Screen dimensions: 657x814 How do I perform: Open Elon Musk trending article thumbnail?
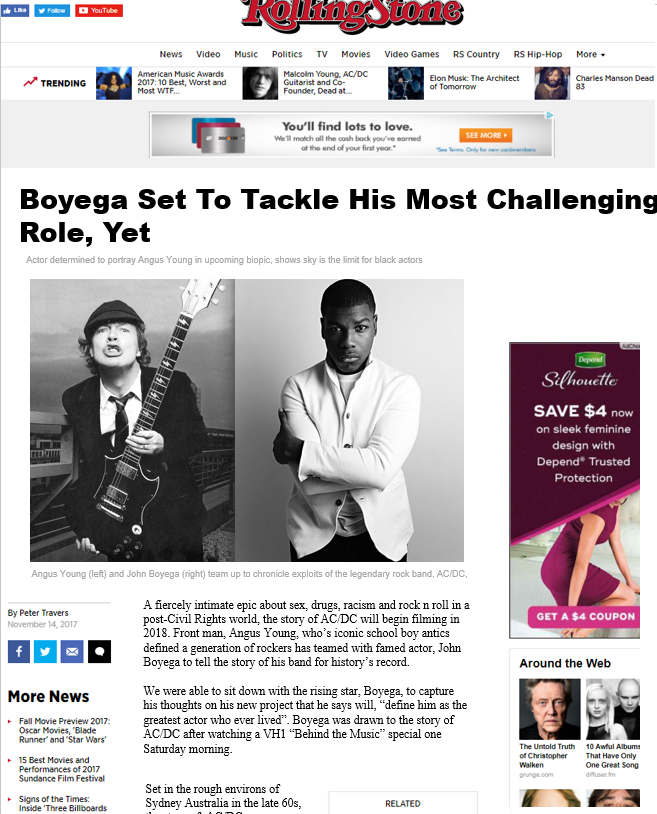point(406,83)
